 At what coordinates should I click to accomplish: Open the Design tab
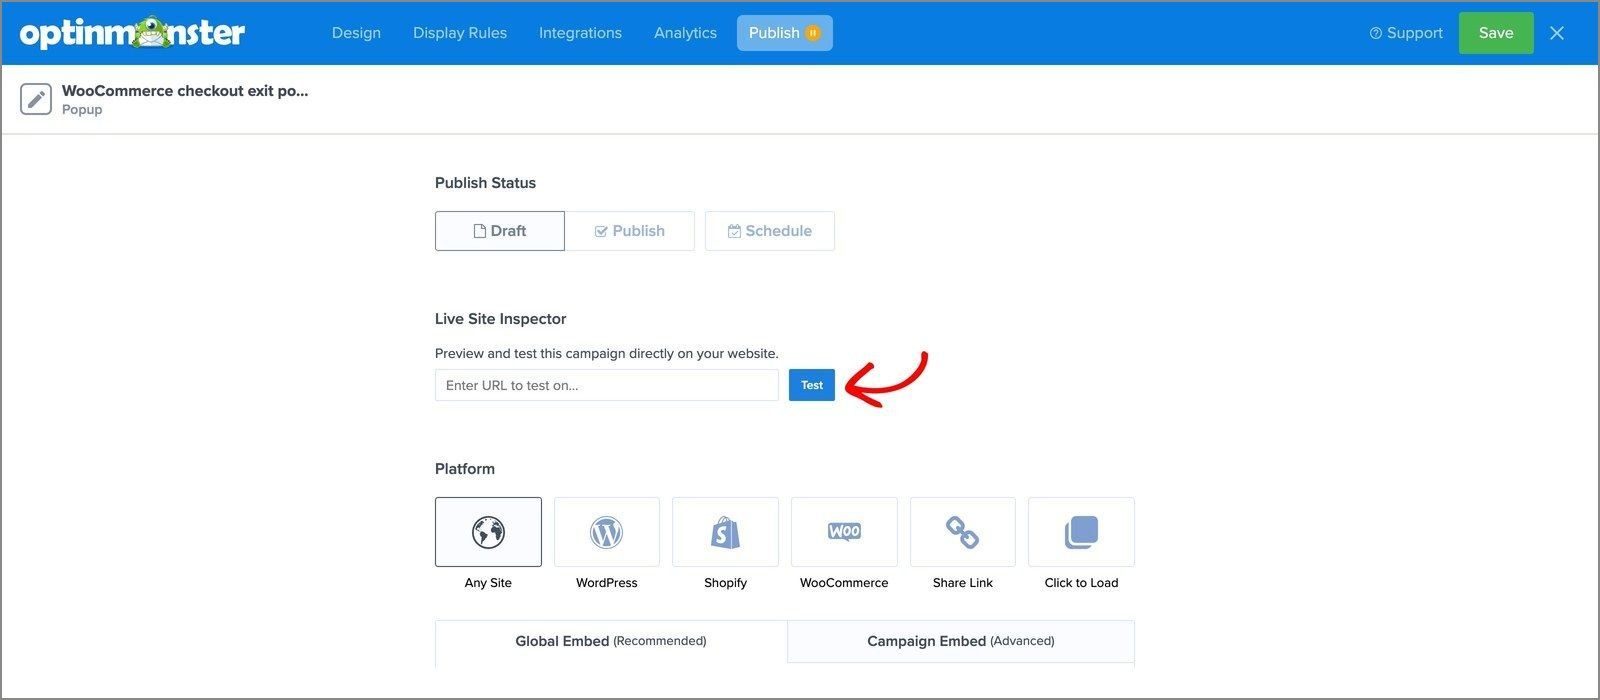[356, 33]
